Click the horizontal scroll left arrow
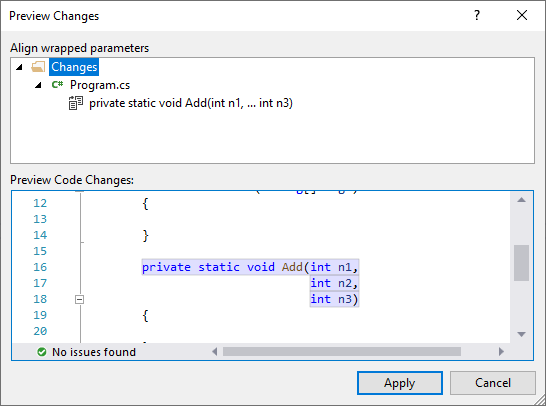This screenshot has width=546, height=406. (214, 352)
